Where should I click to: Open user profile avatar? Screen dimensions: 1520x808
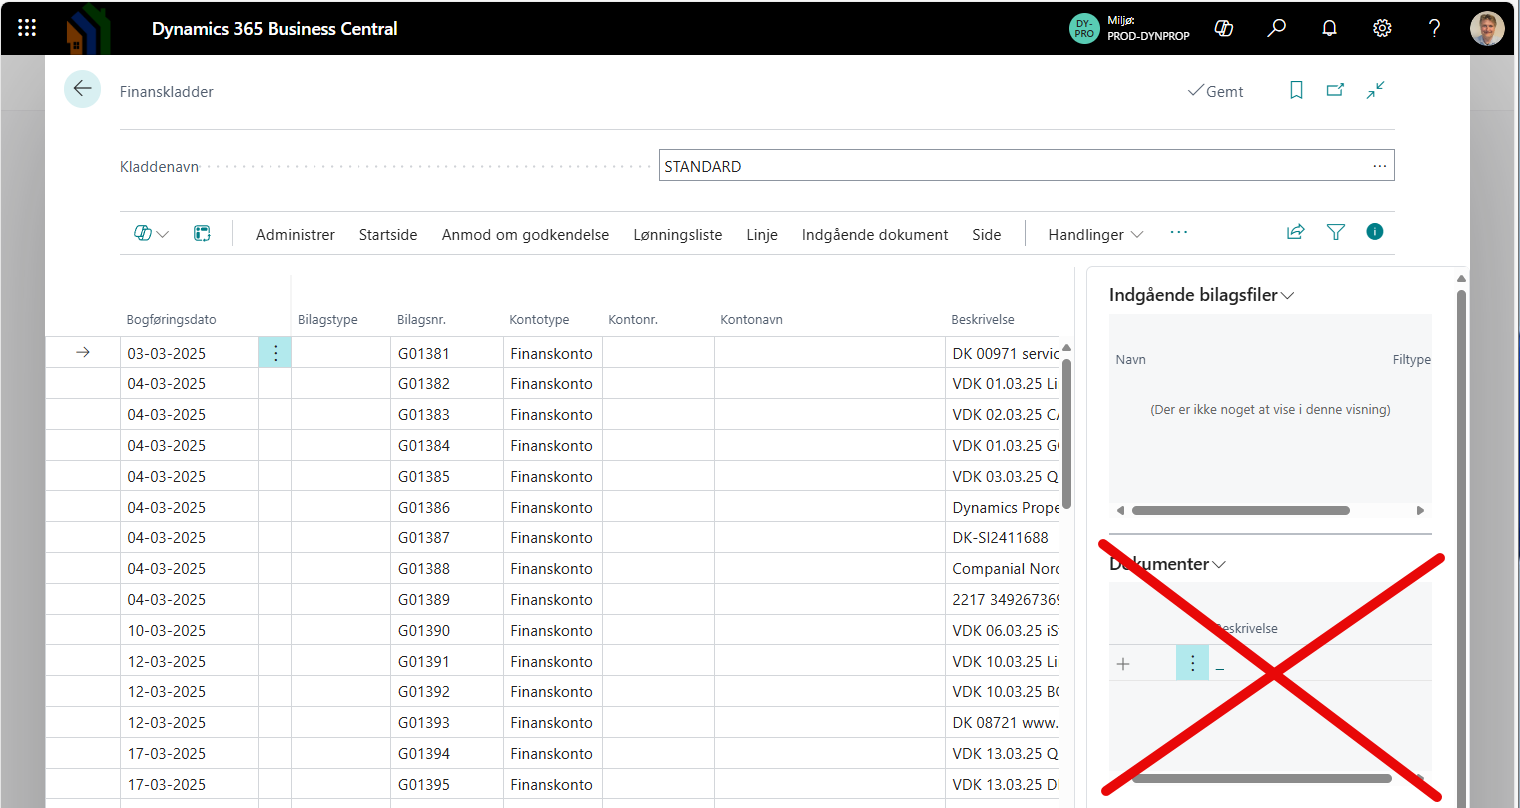pyautogui.click(x=1487, y=28)
